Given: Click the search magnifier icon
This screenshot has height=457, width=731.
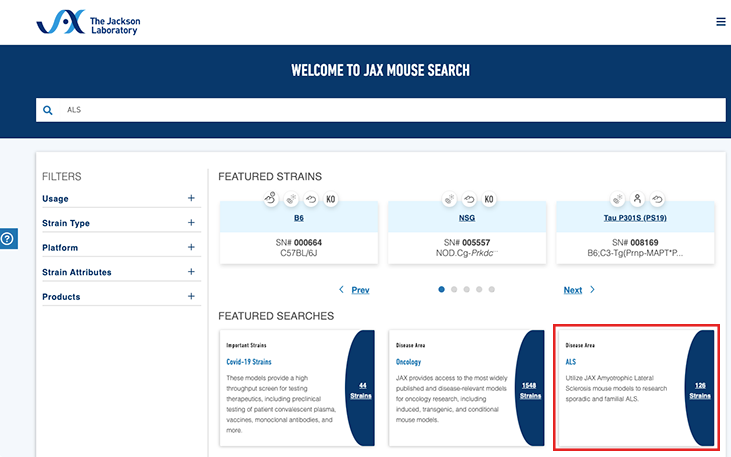Looking at the screenshot, I should pos(48,111).
